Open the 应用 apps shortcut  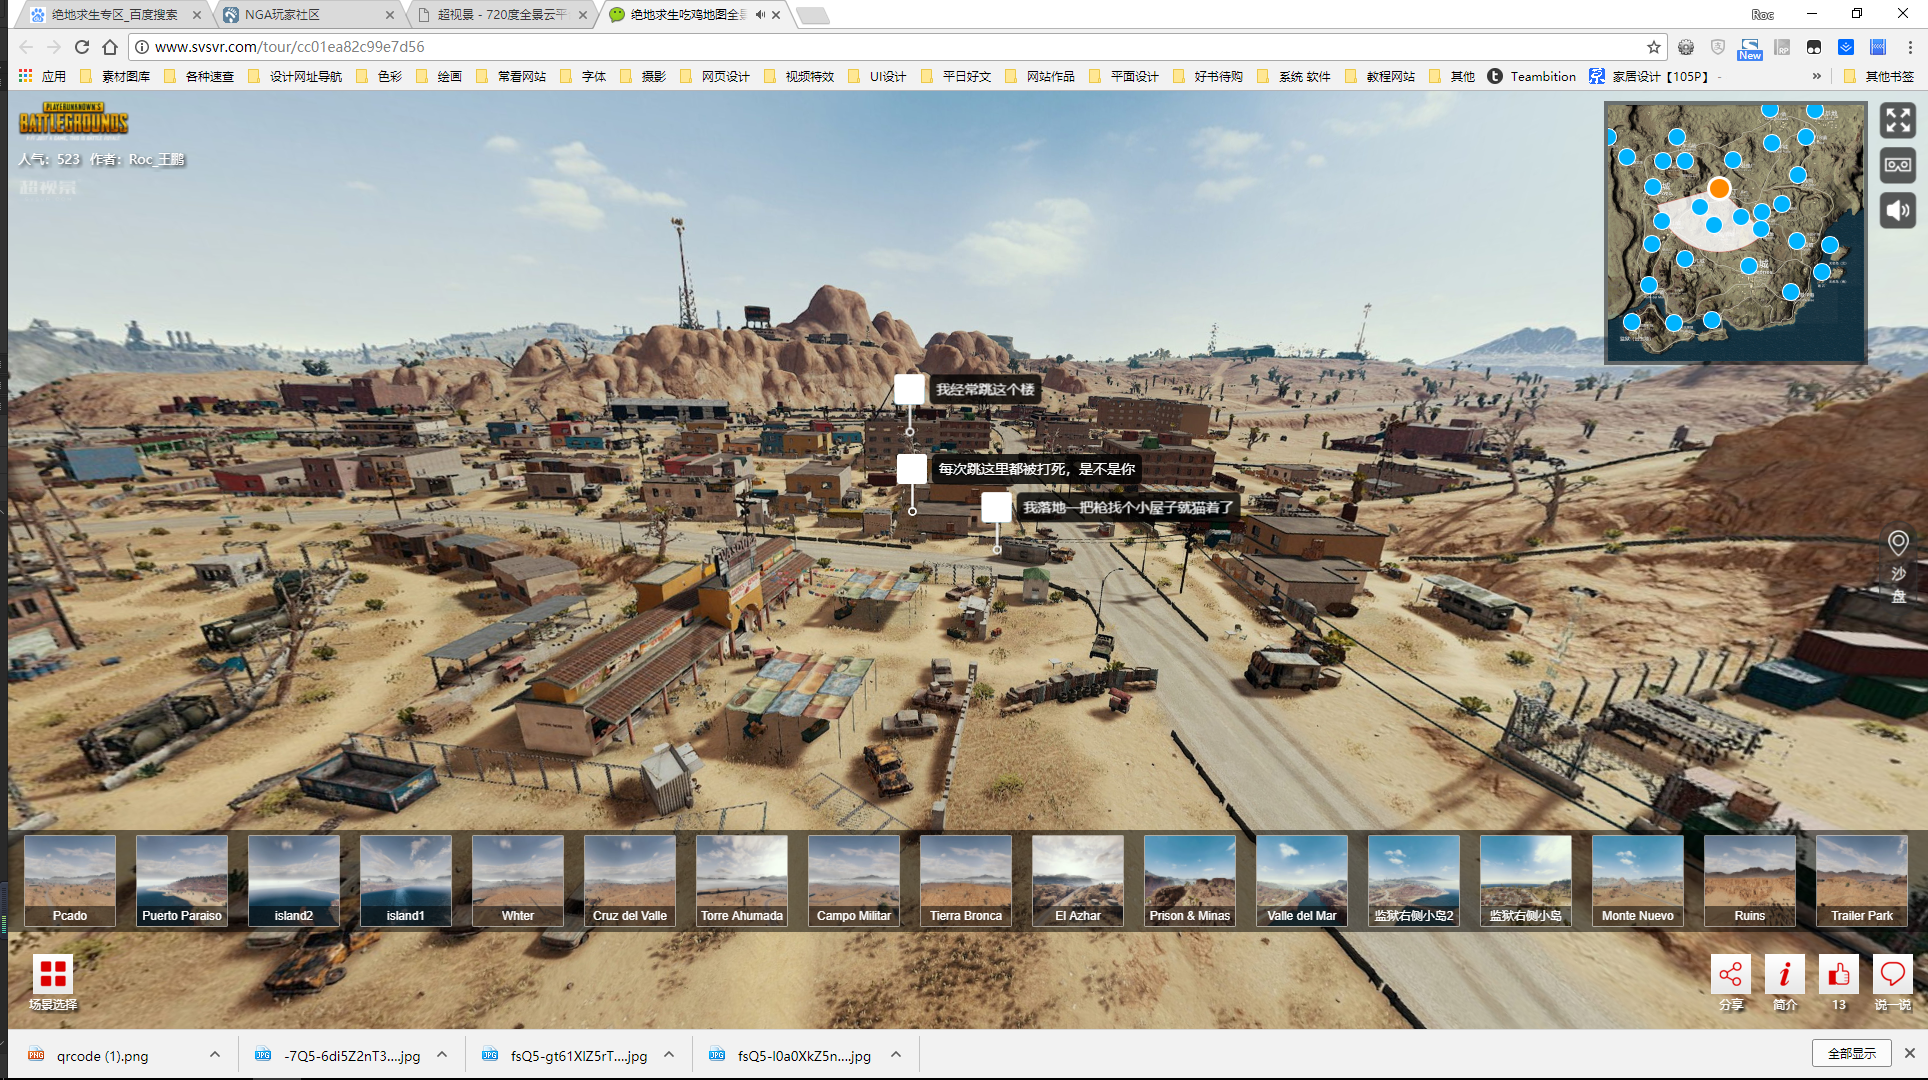click(x=42, y=76)
